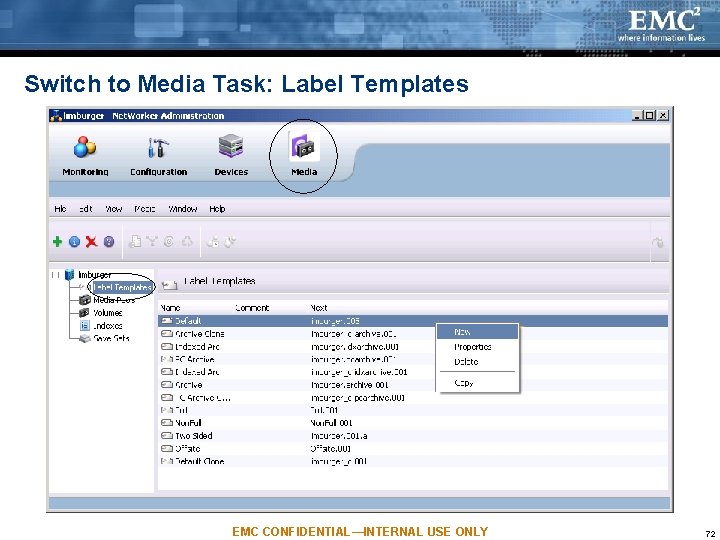Open the Window menu

[x=183, y=209]
